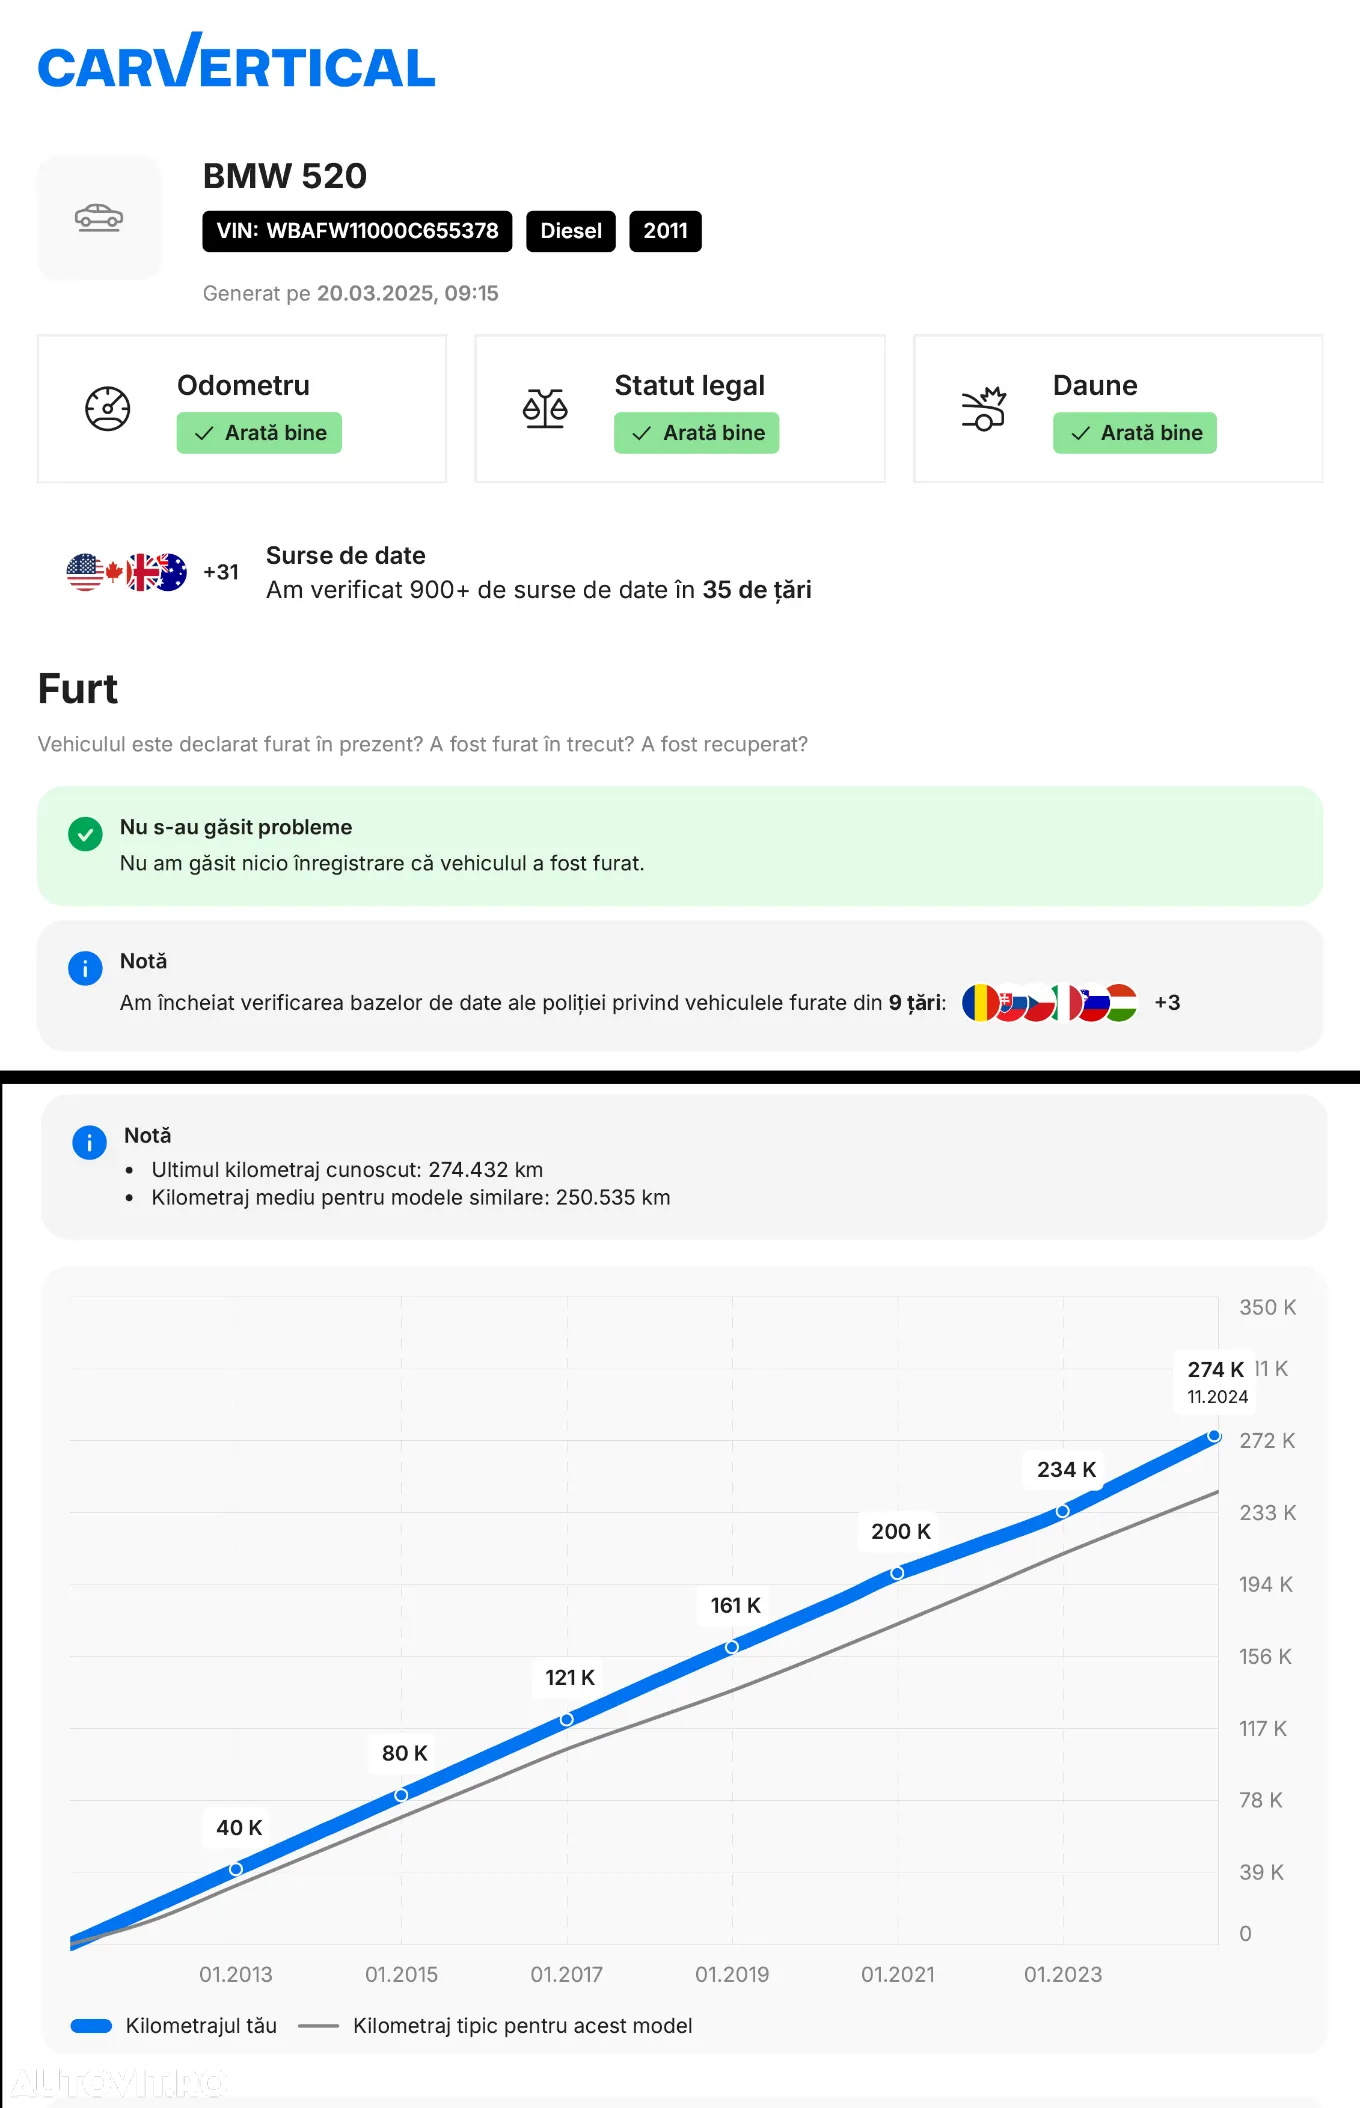This screenshot has width=1360, height=2108.
Task: Click the stolen-check country flags group
Action: coord(1049,1003)
